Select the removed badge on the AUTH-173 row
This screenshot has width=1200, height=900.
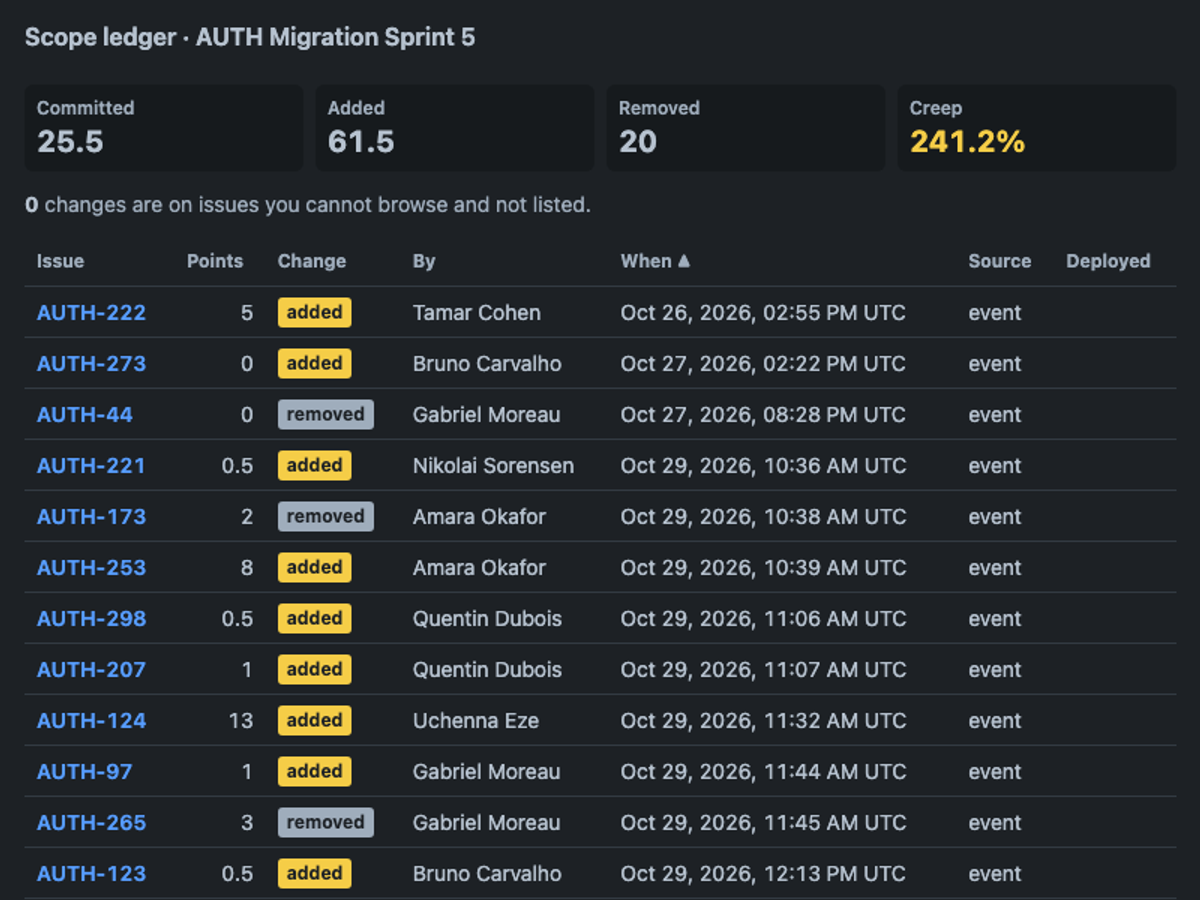[326, 517]
